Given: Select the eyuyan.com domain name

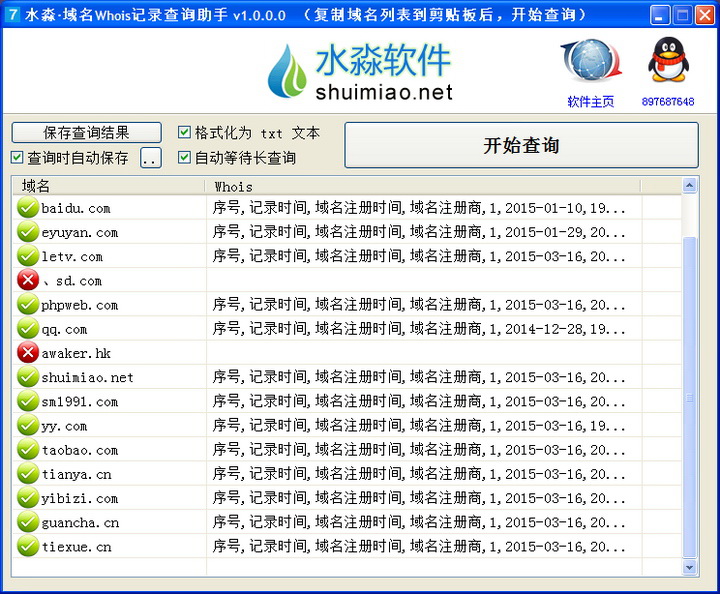Looking at the screenshot, I should pyautogui.click(x=79, y=232).
